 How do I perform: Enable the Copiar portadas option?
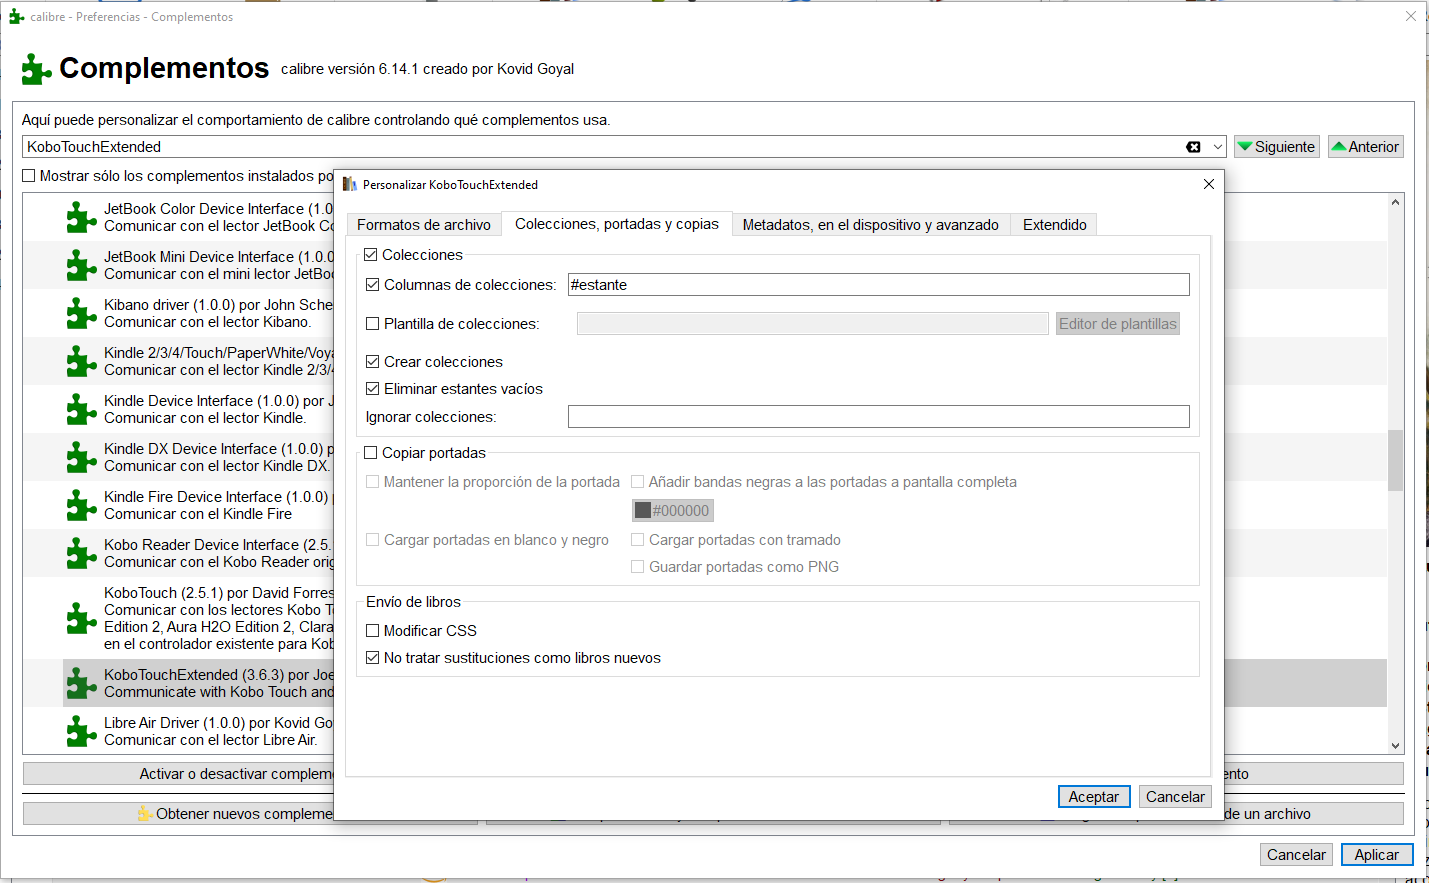[x=371, y=453]
